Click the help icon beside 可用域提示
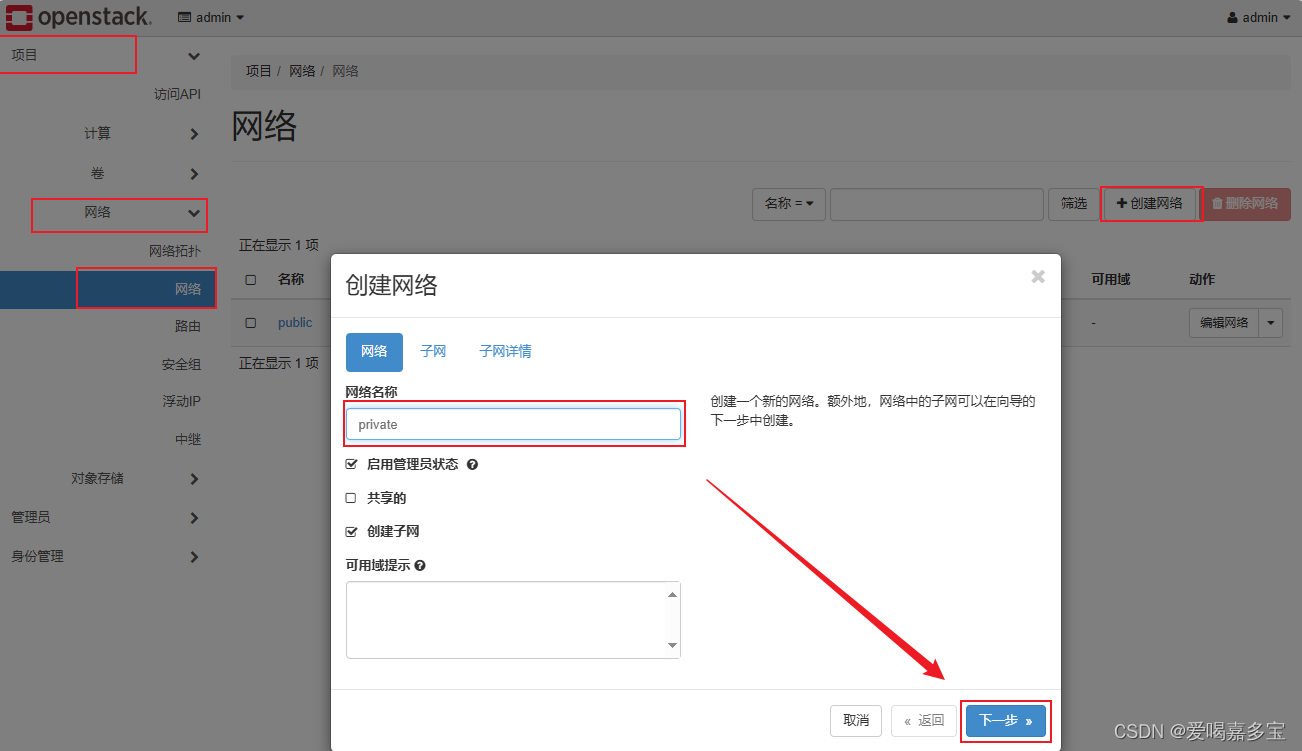 pos(420,565)
